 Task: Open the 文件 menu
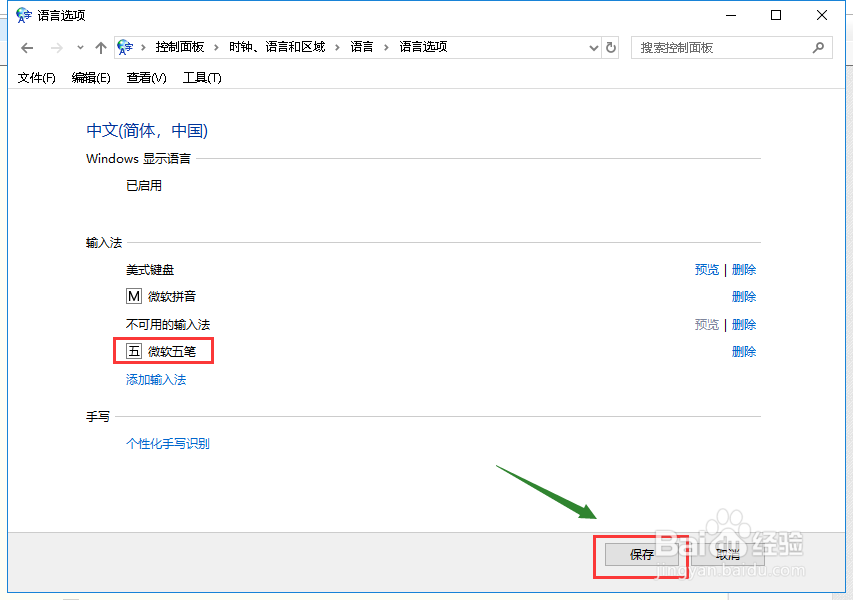point(36,77)
